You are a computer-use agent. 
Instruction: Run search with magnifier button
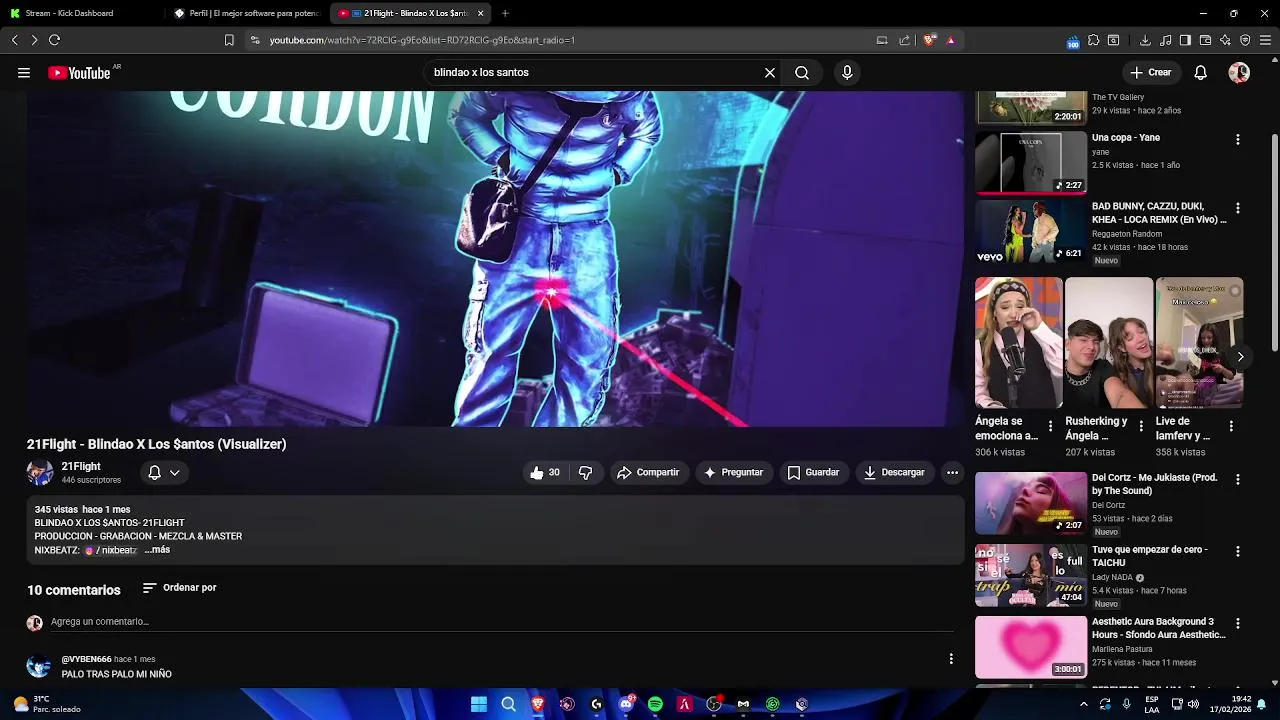tap(802, 73)
